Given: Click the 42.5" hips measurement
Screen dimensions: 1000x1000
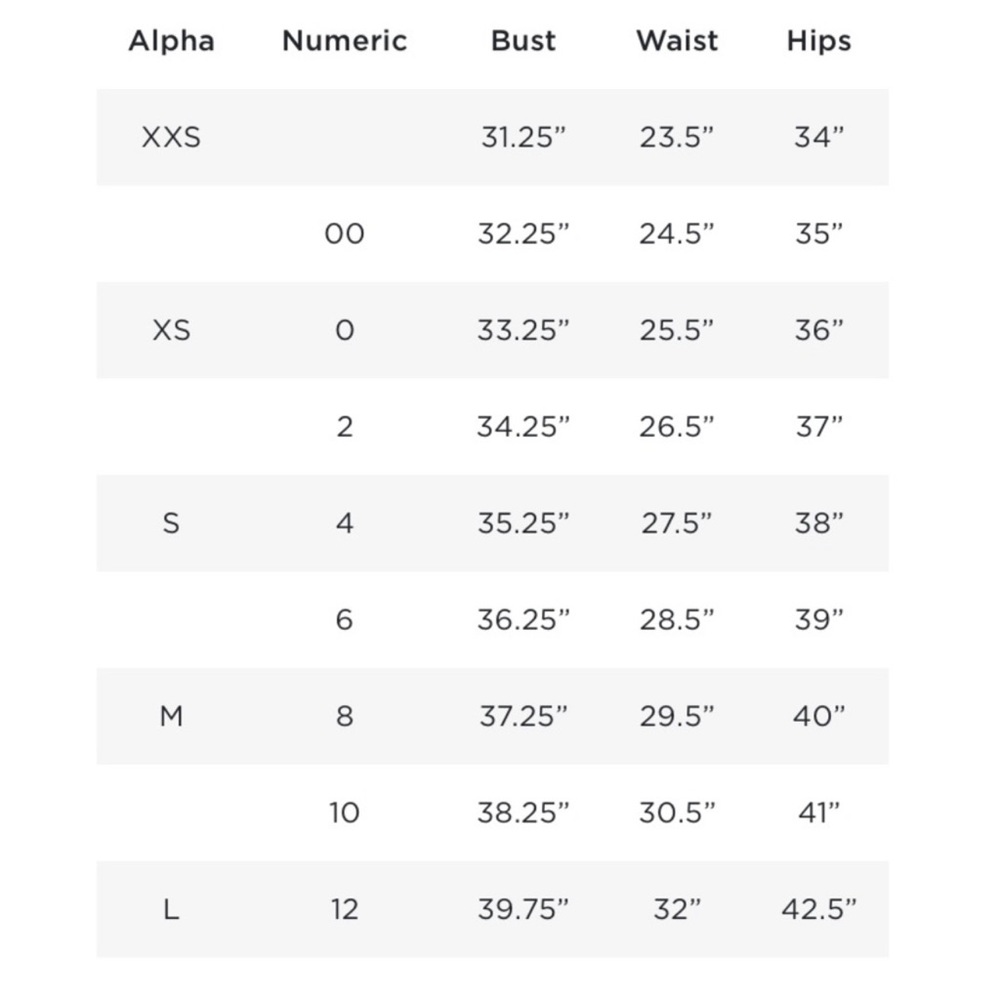Looking at the screenshot, I should 819,909.
